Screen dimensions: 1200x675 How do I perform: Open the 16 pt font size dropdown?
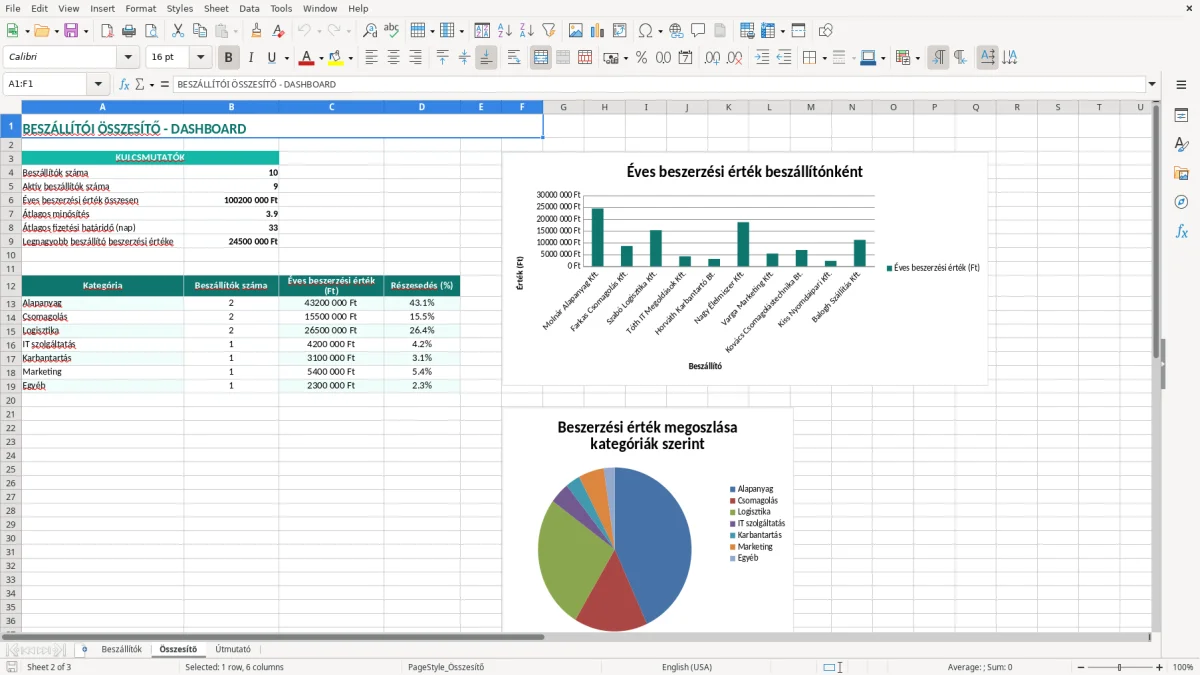pyautogui.click(x=200, y=58)
